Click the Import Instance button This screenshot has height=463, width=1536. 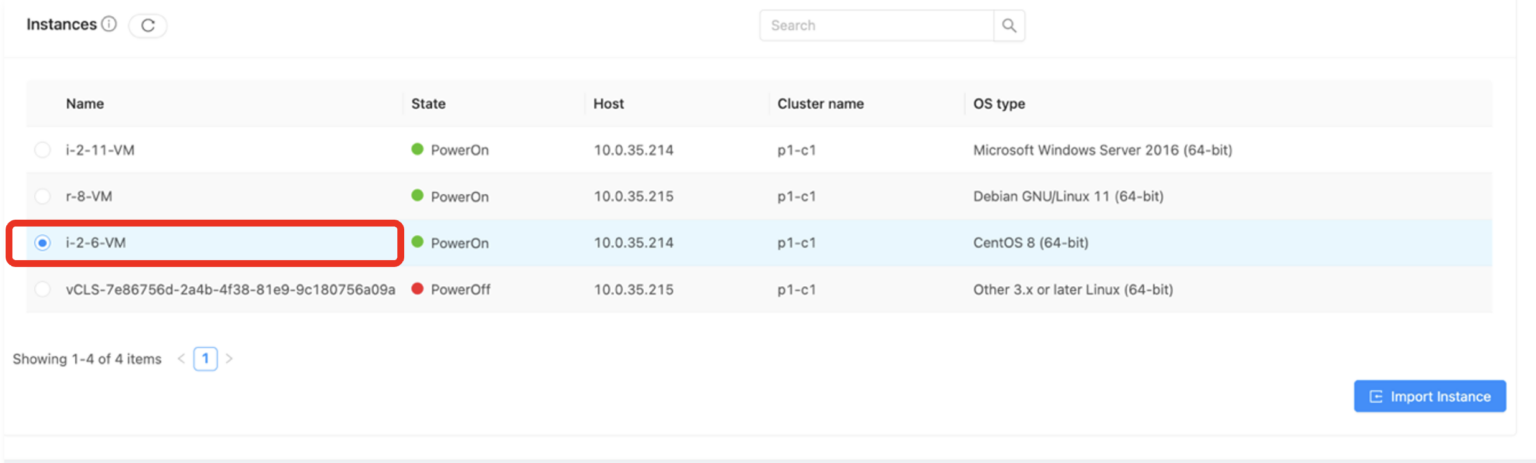1430,396
